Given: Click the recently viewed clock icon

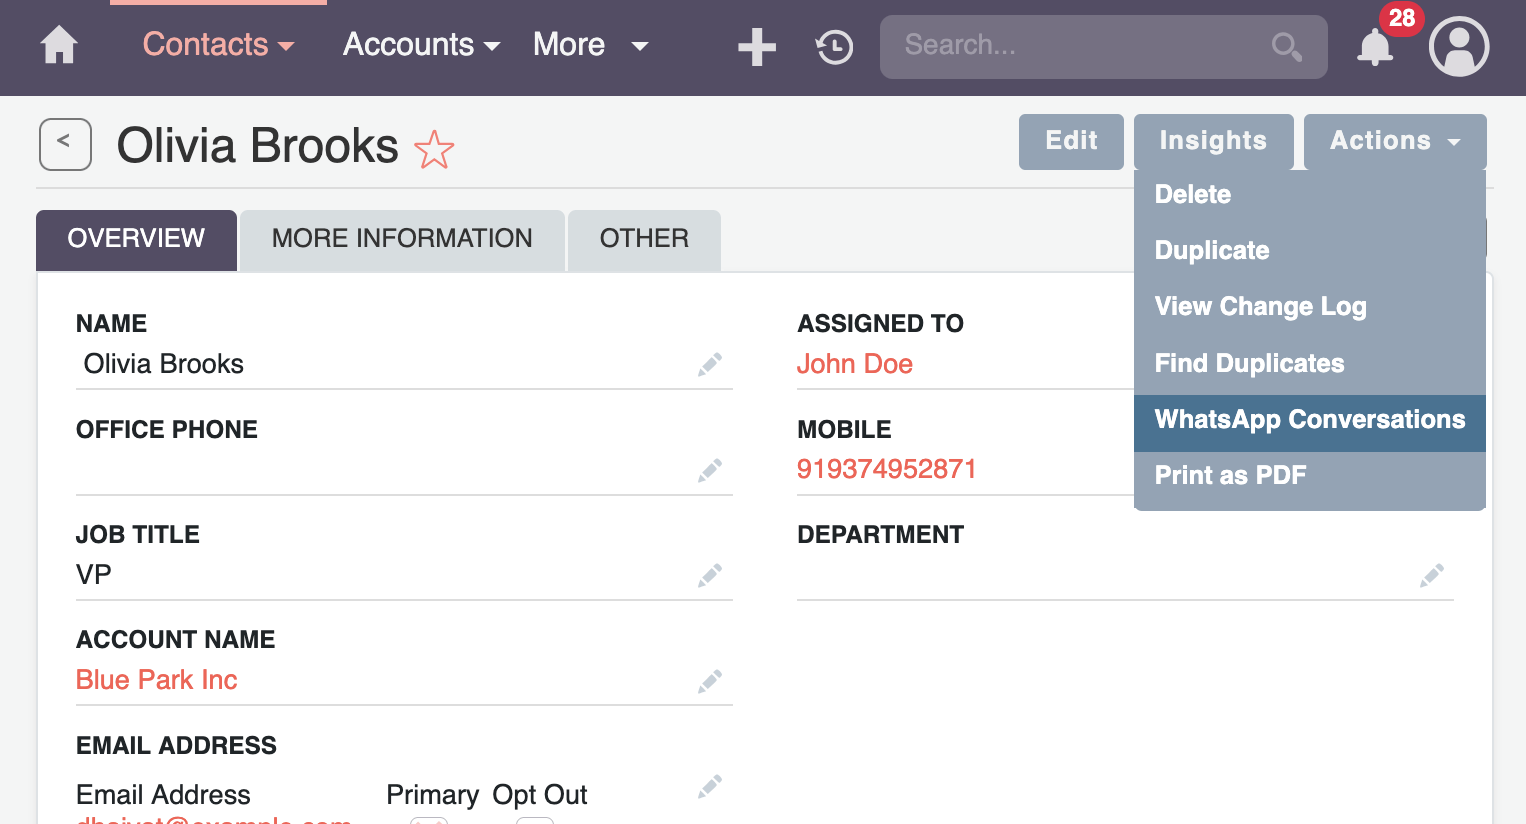Looking at the screenshot, I should pyautogui.click(x=833, y=46).
